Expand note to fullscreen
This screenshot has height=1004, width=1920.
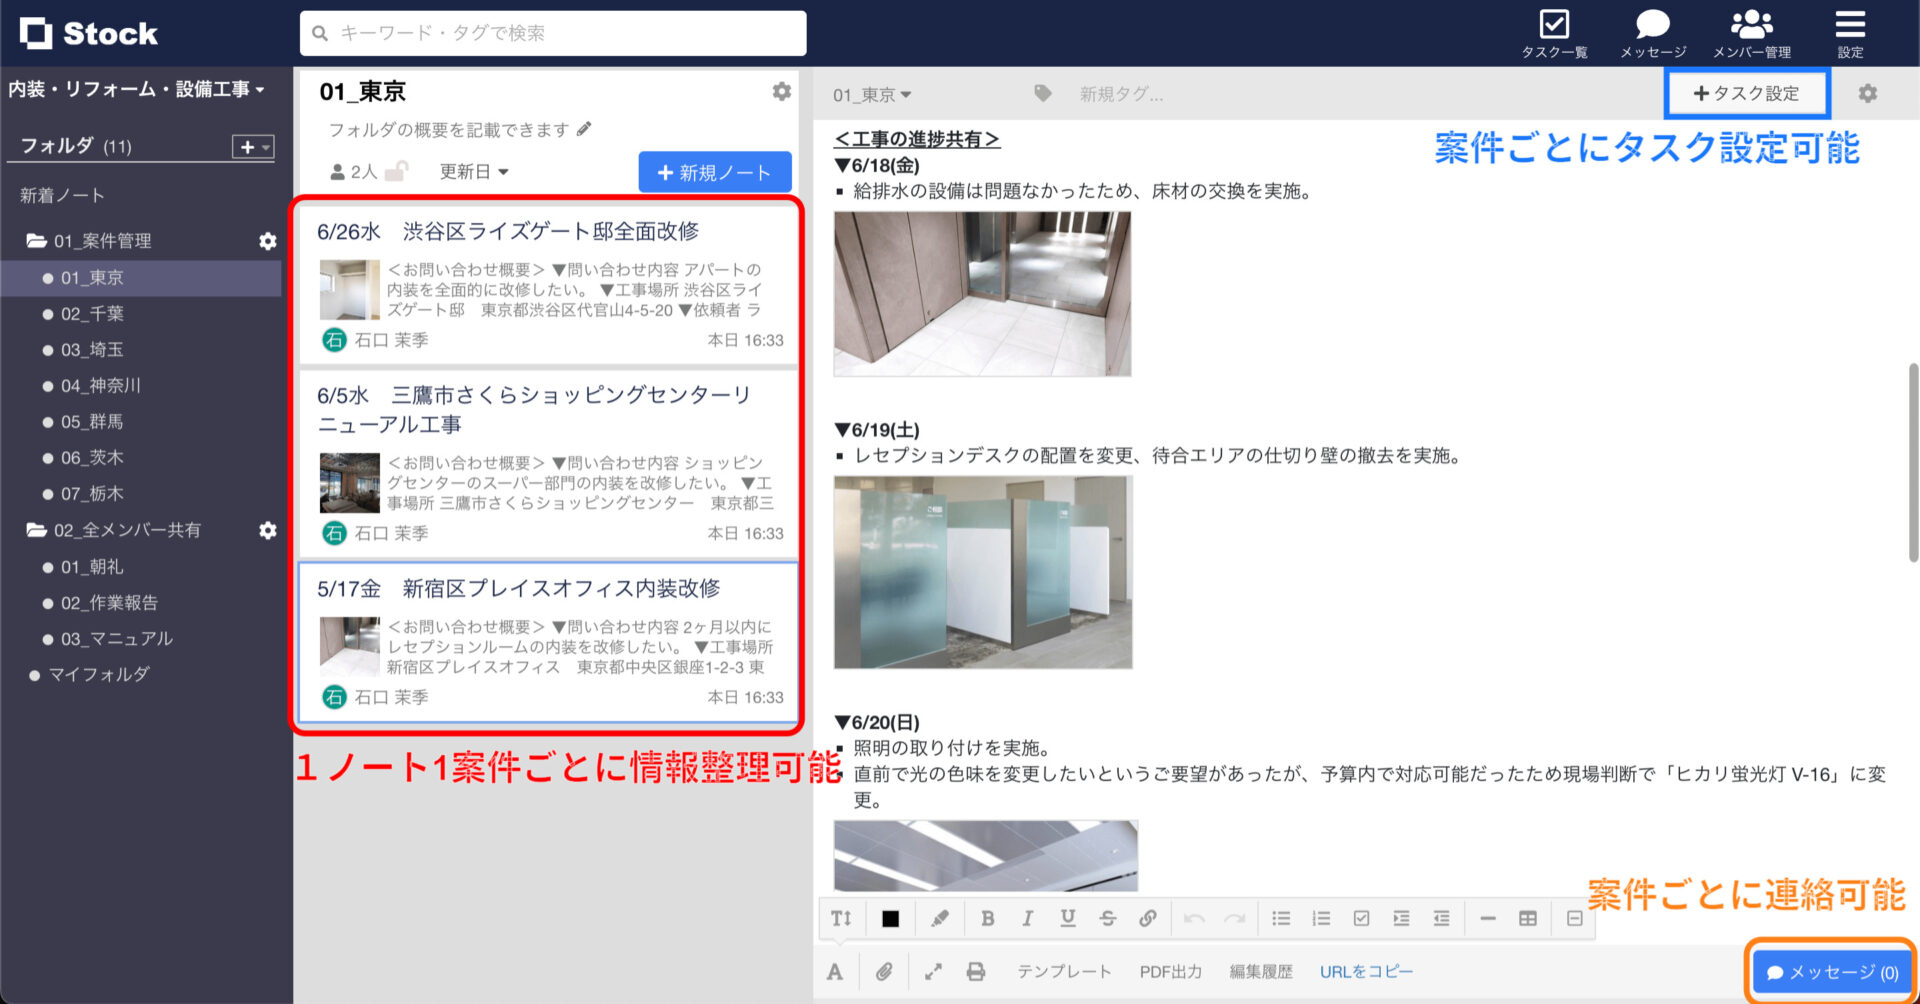click(933, 971)
